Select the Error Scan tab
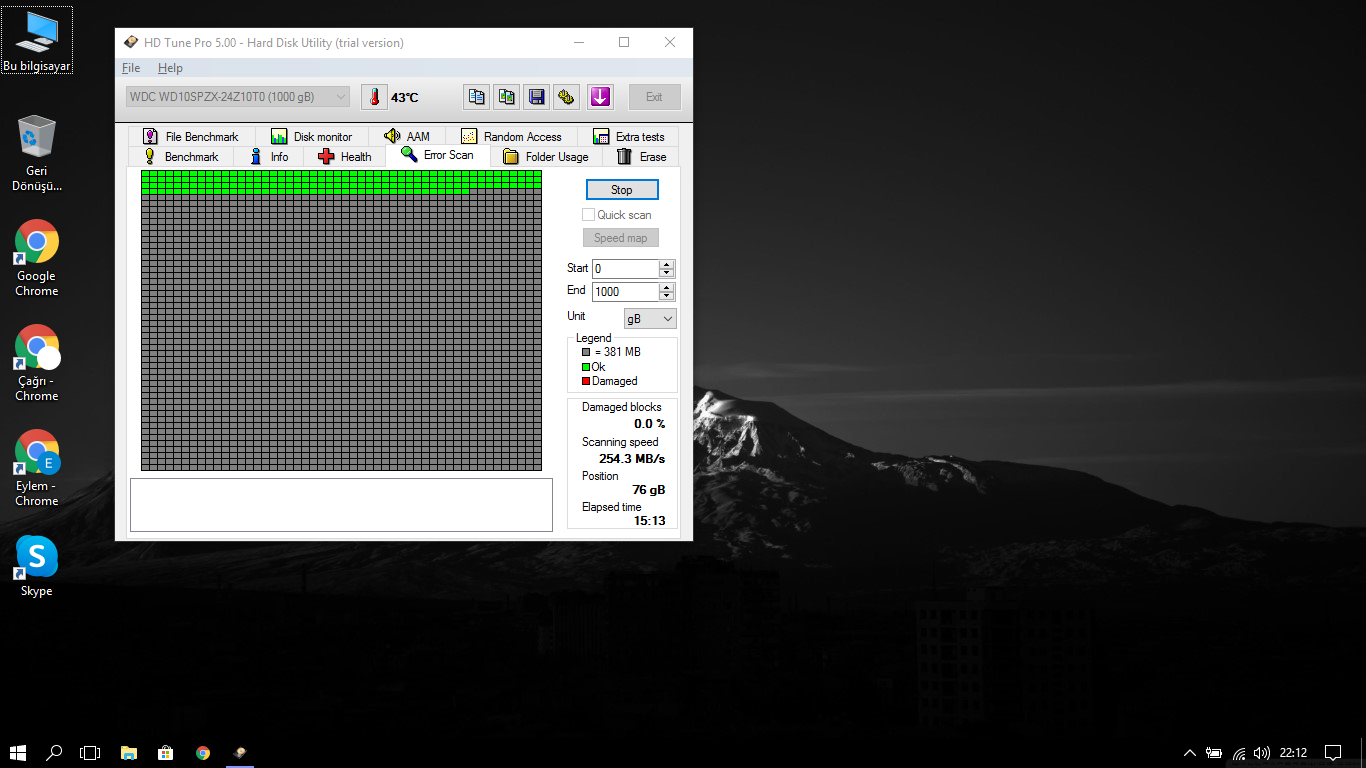The height and width of the screenshot is (768, 1366). pyautogui.click(x=437, y=154)
